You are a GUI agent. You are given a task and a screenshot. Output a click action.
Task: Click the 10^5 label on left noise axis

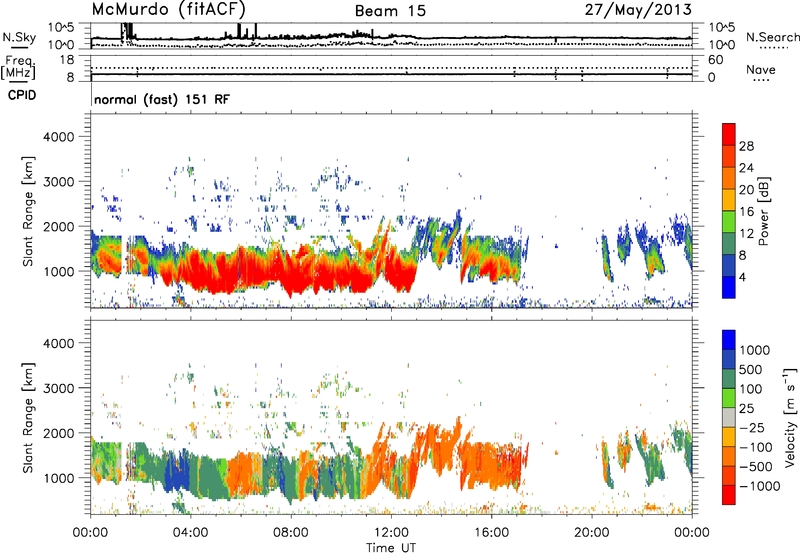tap(61, 27)
